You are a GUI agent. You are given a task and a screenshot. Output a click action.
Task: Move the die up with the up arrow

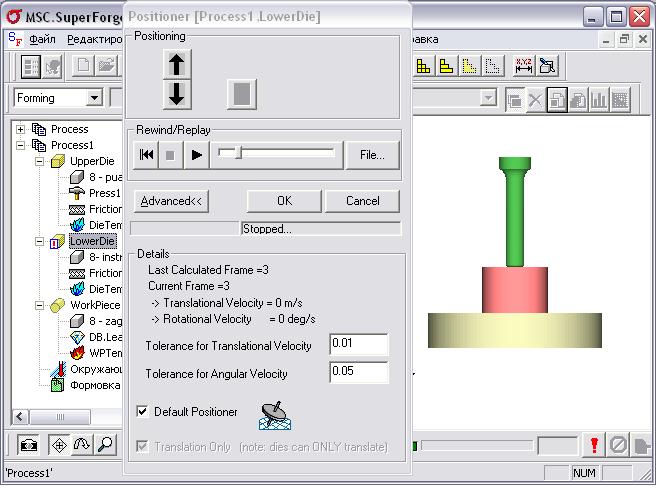pyautogui.click(x=177, y=64)
